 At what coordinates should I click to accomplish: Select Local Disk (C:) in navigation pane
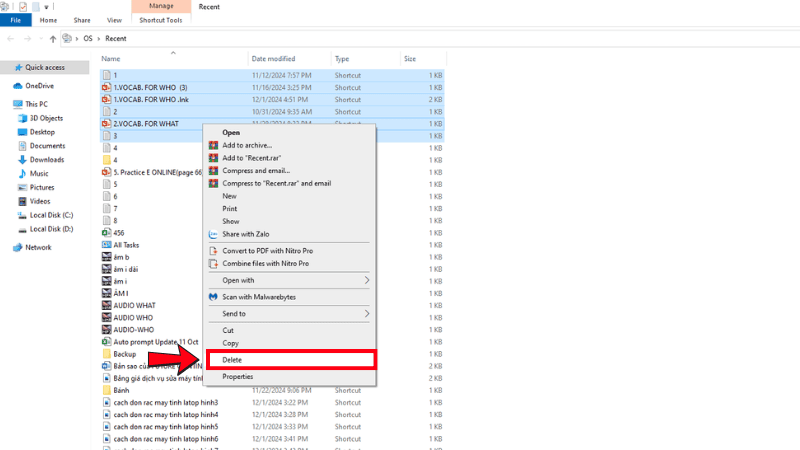tap(50, 215)
